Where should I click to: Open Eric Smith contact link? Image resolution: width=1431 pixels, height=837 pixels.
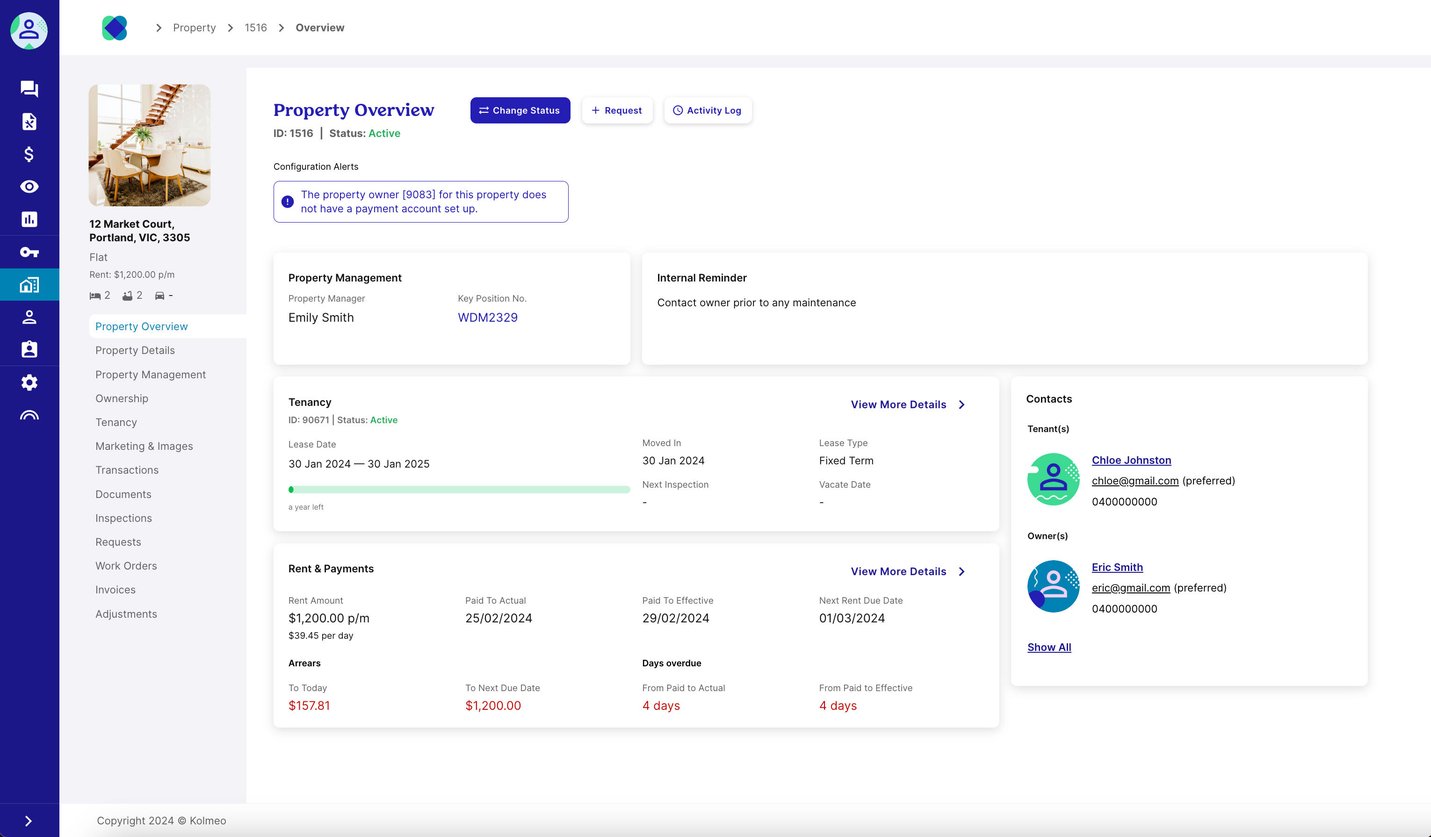[x=1117, y=567]
